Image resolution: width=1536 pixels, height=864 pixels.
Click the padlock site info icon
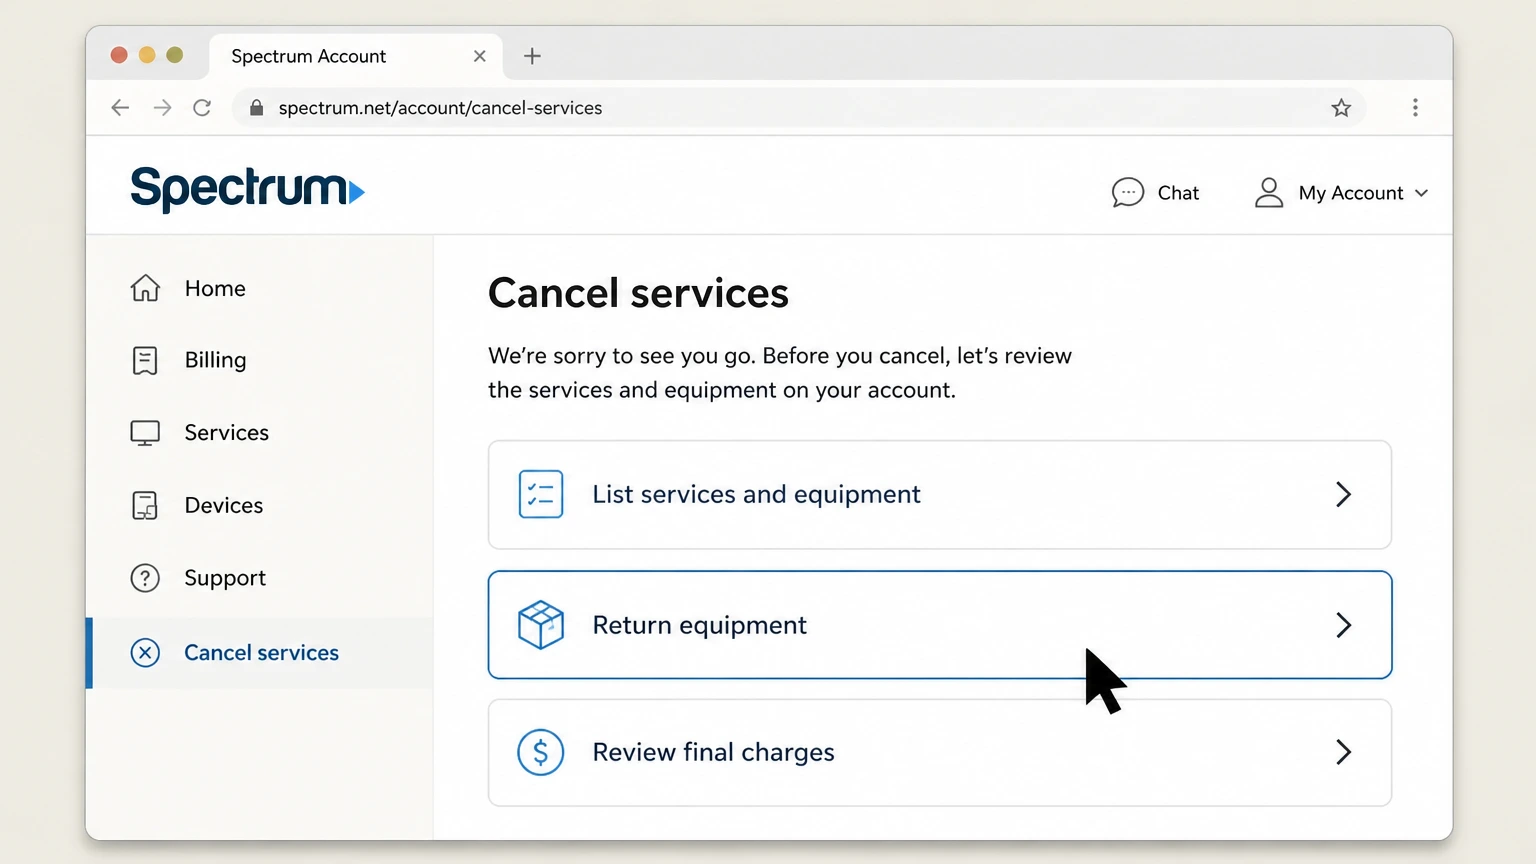[256, 108]
